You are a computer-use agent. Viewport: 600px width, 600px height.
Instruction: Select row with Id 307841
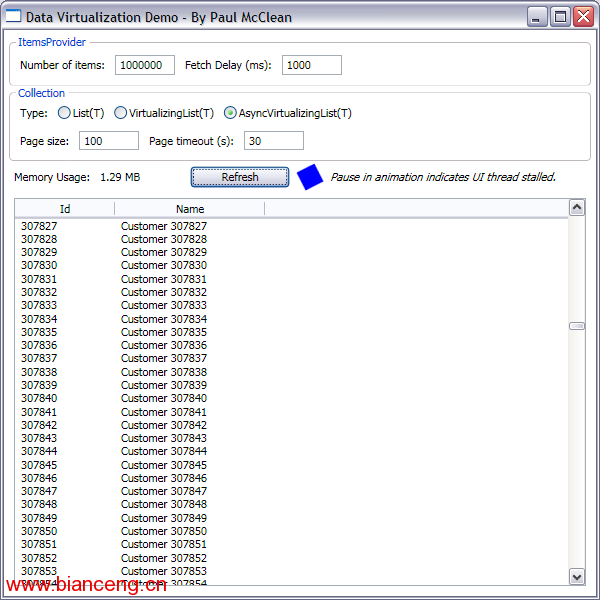(292, 412)
